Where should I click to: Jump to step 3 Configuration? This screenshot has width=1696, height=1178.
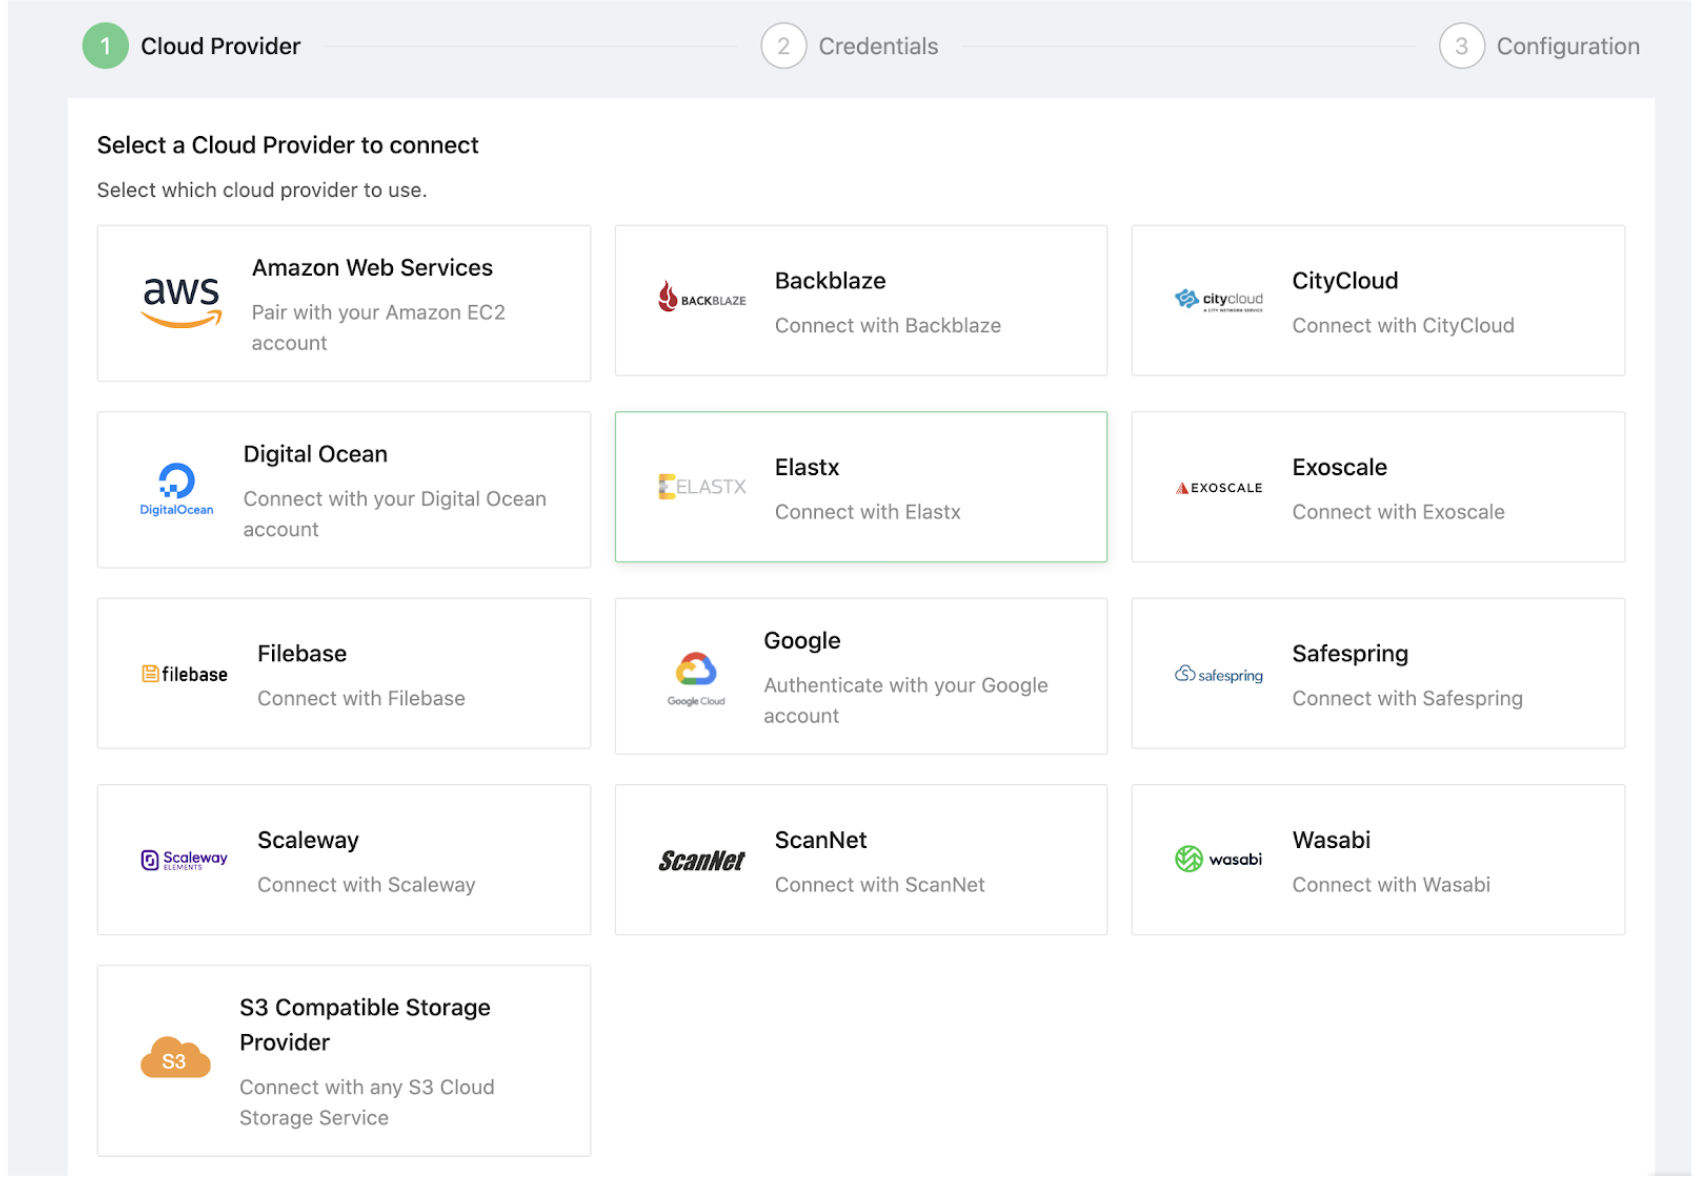click(x=1461, y=46)
